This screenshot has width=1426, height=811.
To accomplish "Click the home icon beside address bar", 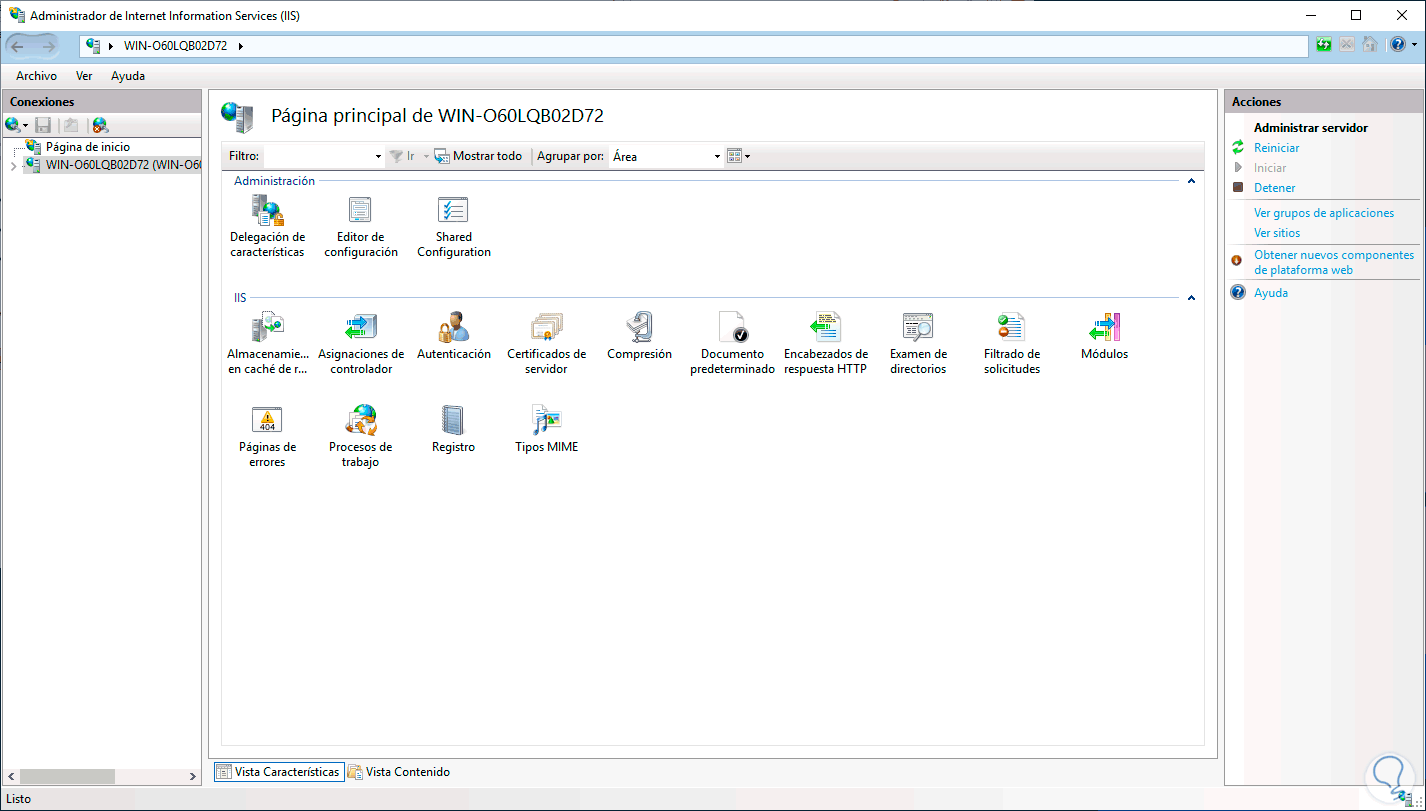I will 1370,45.
